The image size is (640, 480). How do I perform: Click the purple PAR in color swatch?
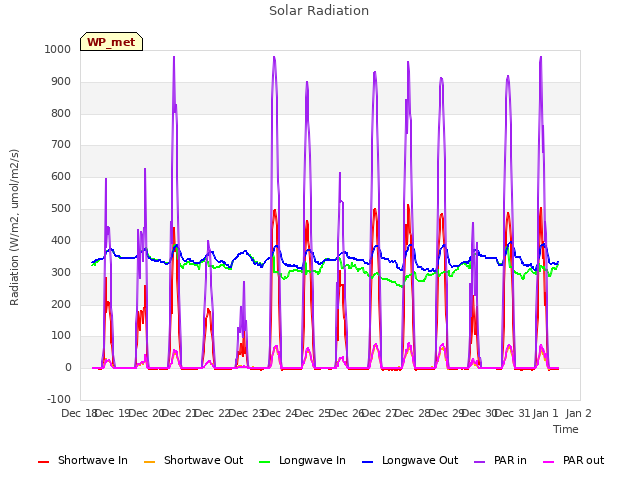point(480,462)
